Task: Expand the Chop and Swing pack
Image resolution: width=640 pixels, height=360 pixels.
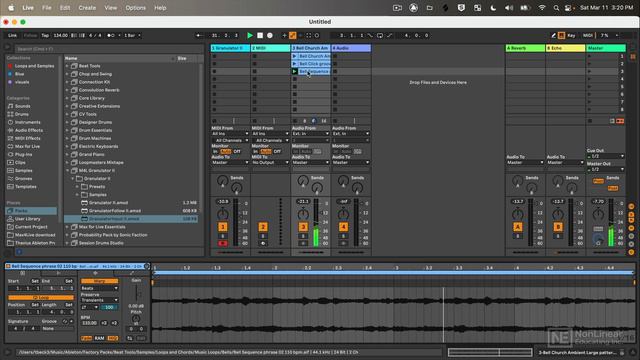Action: [x=67, y=74]
